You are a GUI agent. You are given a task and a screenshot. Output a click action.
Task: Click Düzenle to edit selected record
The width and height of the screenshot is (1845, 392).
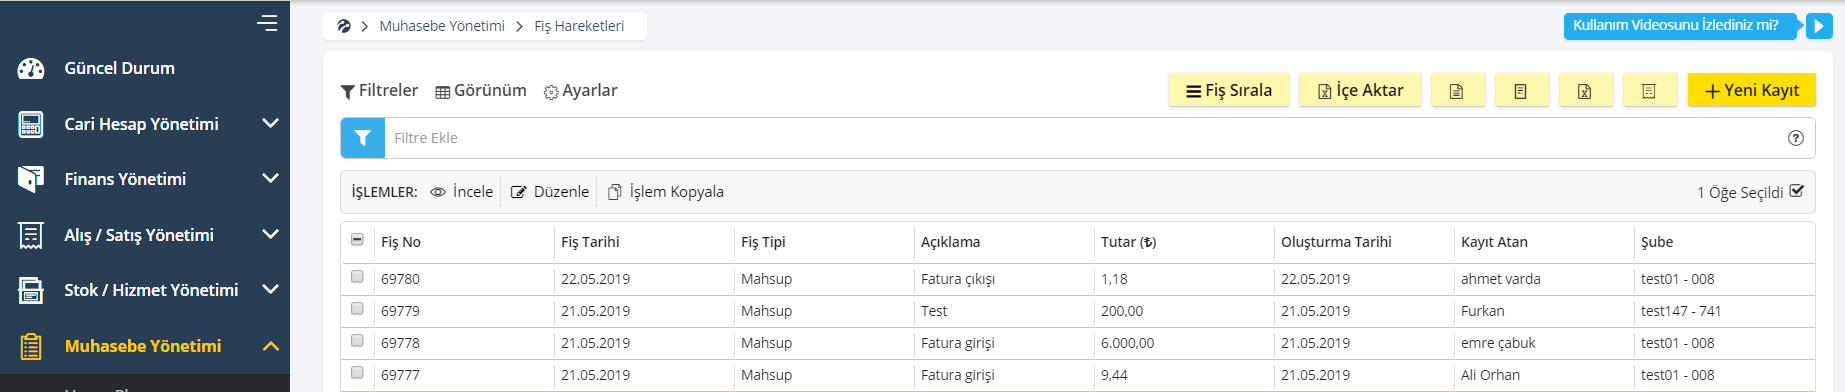(x=550, y=192)
